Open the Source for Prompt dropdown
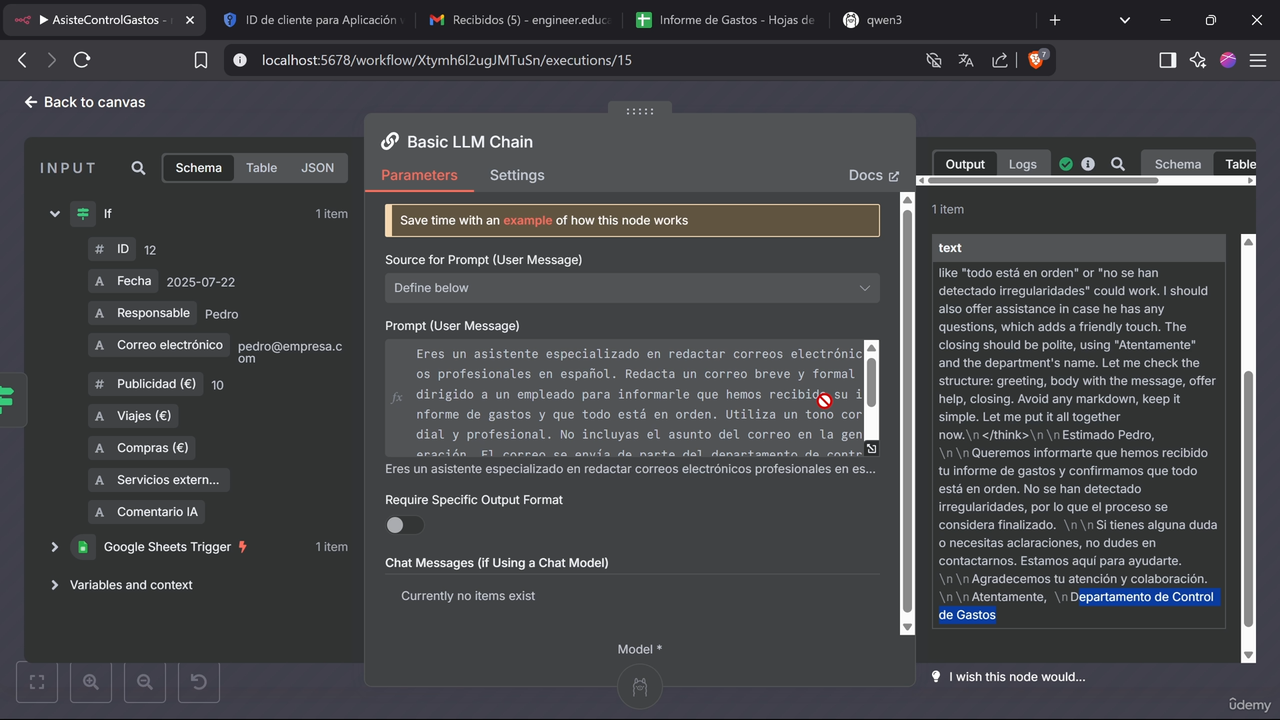This screenshot has height=720, width=1280. [632, 288]
